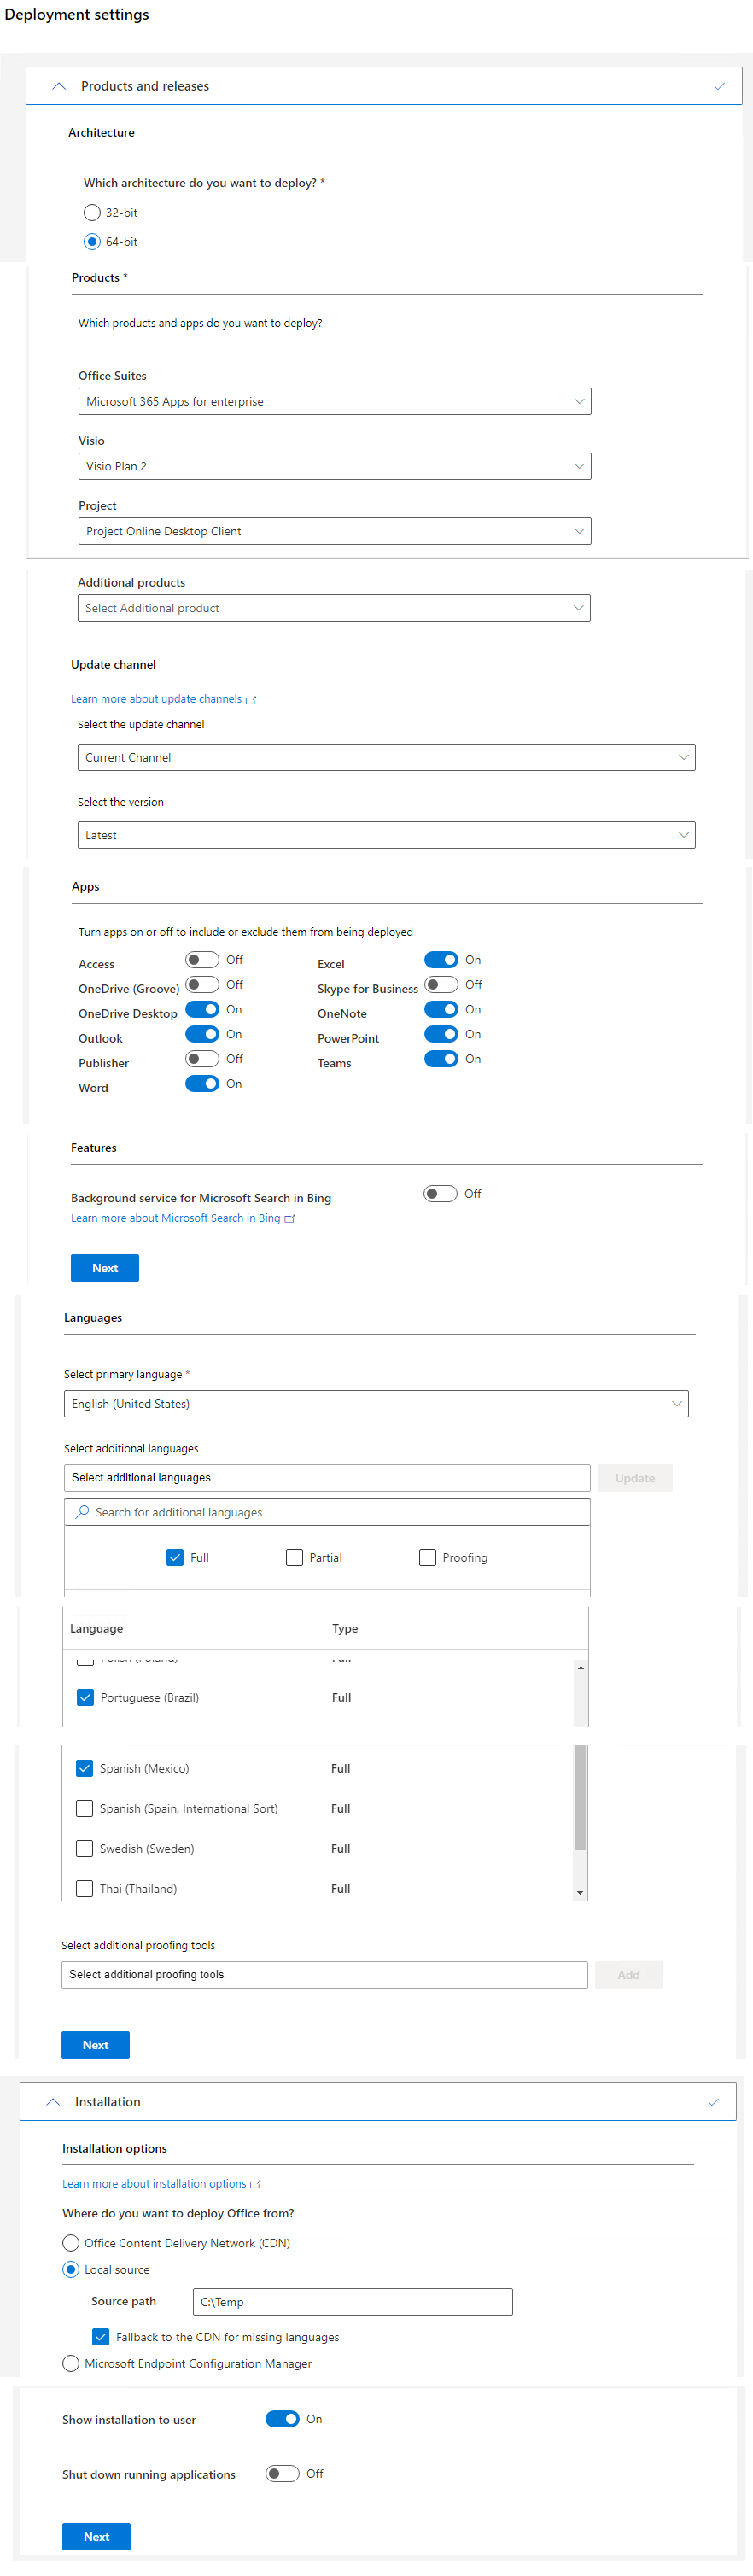
Task: Open the Office Suites dropdown
Action: click(x=335, y=401)
